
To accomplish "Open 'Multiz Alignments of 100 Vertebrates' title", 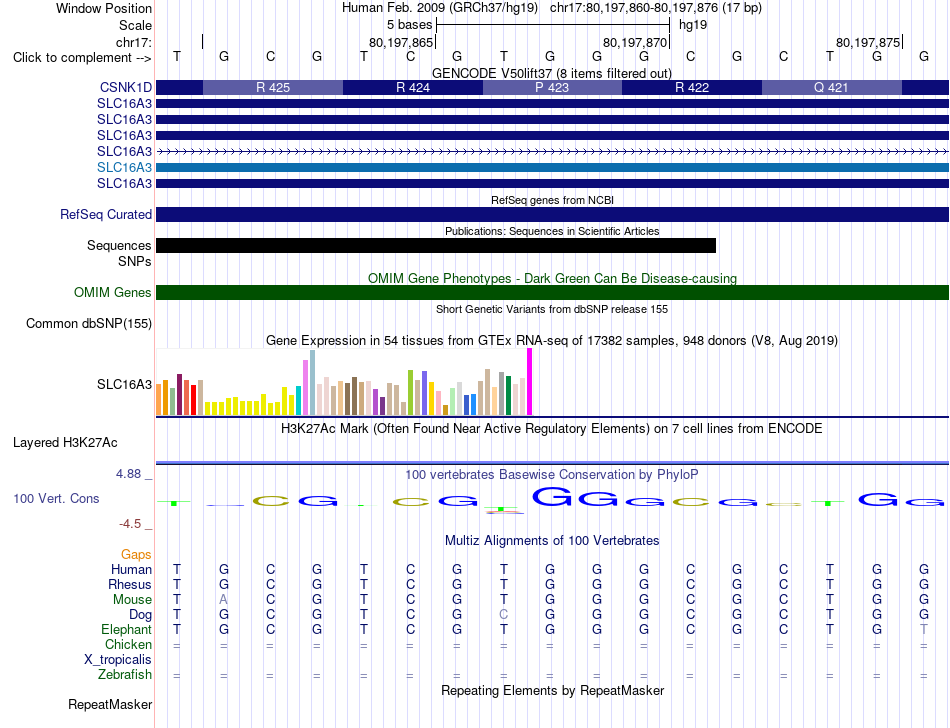I will coord(552,540).
